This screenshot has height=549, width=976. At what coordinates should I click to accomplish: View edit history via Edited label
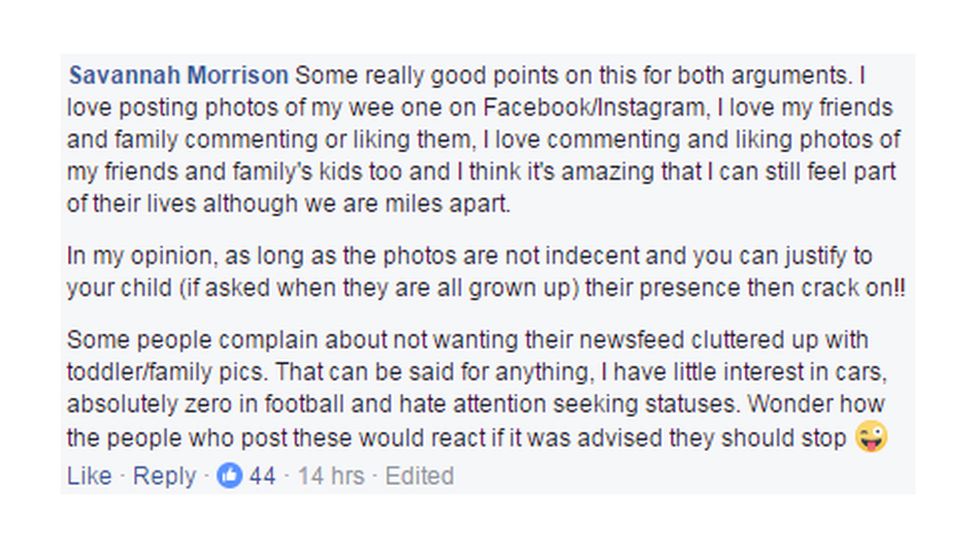point(419,476)
